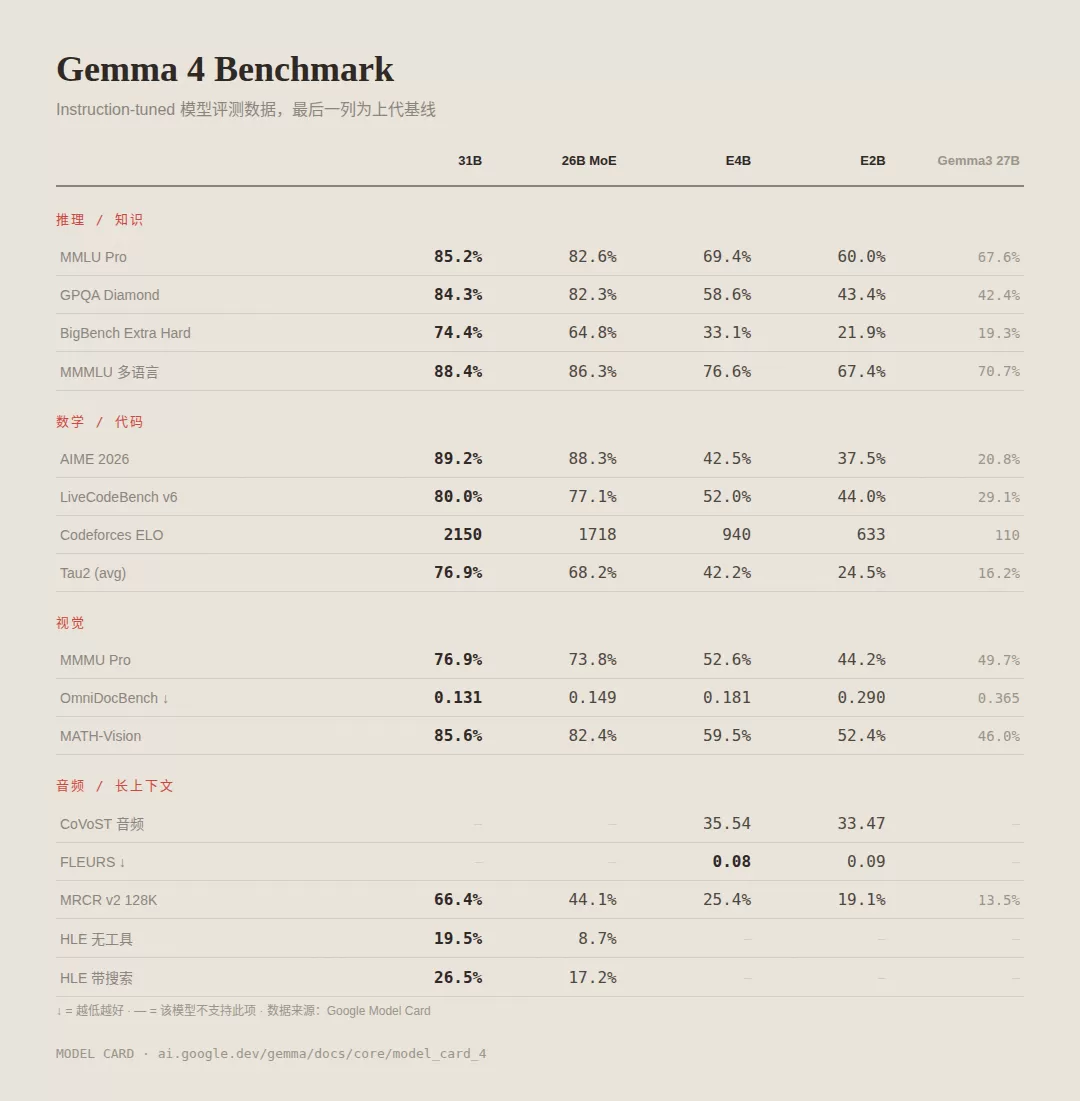Click the "数学 / 代码" section heading

pyautogui.click(x=99, y=422)
